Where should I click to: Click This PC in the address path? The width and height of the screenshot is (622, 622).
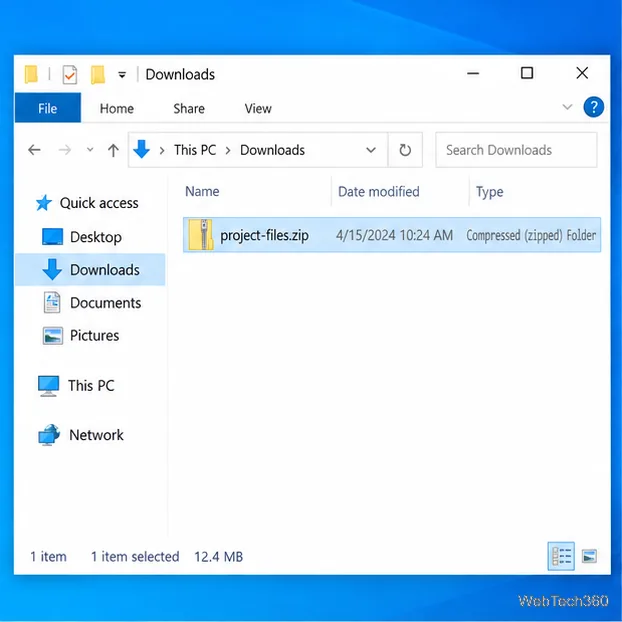click(195, 150)
